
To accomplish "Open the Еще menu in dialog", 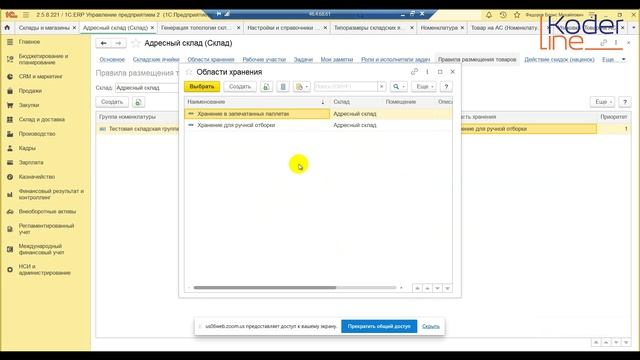I will coord(424,87).
